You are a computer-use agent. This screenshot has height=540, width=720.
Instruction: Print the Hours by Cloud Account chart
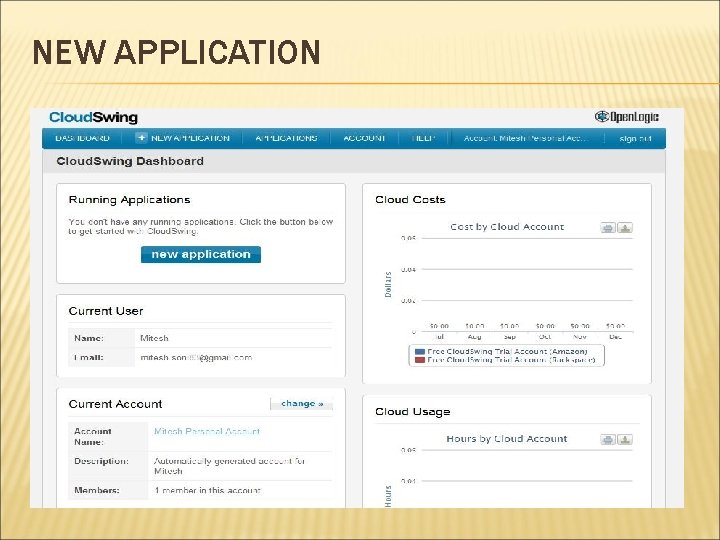pos(608,439)
